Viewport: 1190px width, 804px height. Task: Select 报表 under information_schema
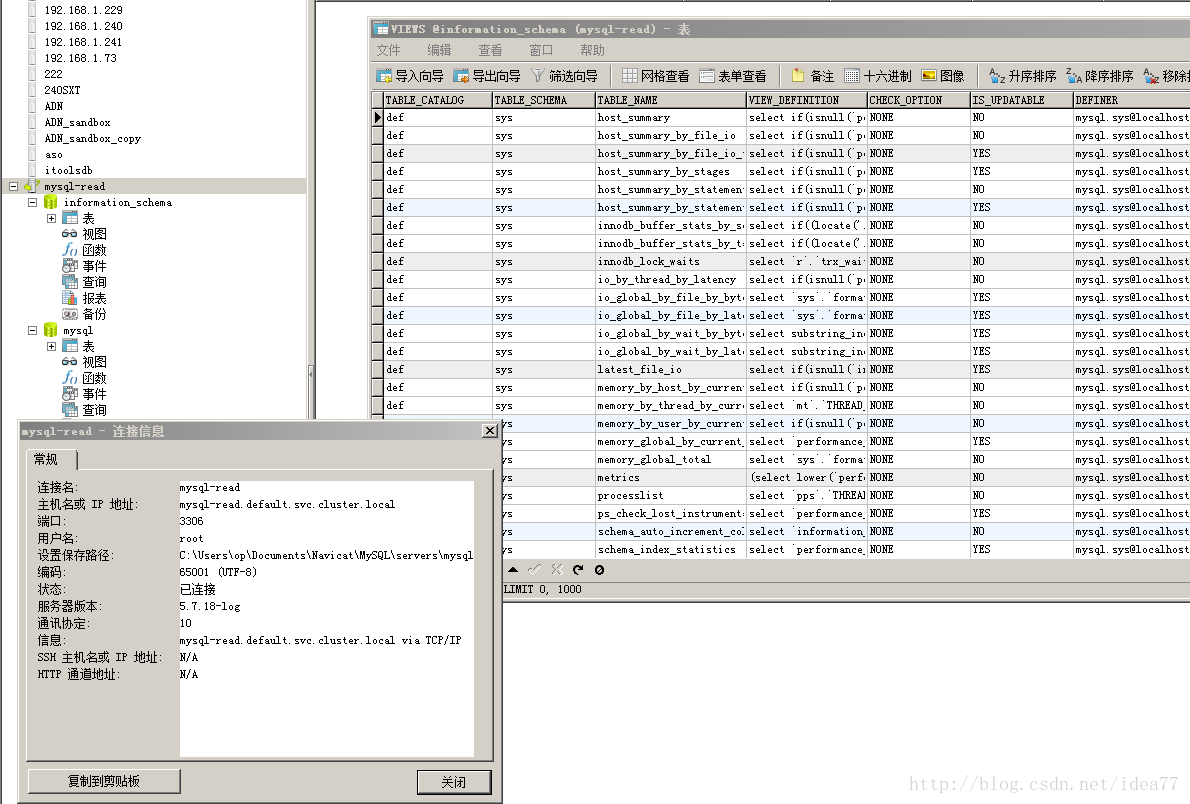point(84,298)
